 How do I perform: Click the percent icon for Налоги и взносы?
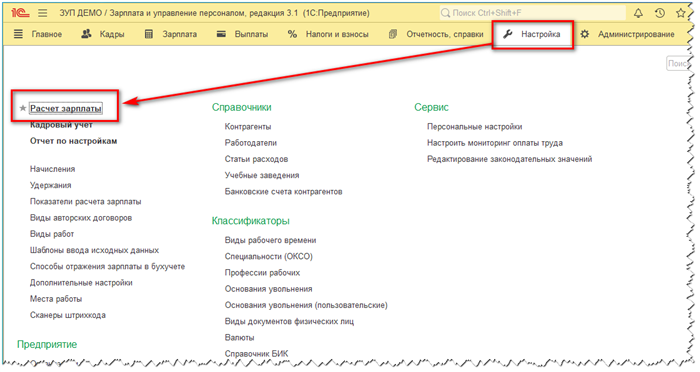coord(292,34)
